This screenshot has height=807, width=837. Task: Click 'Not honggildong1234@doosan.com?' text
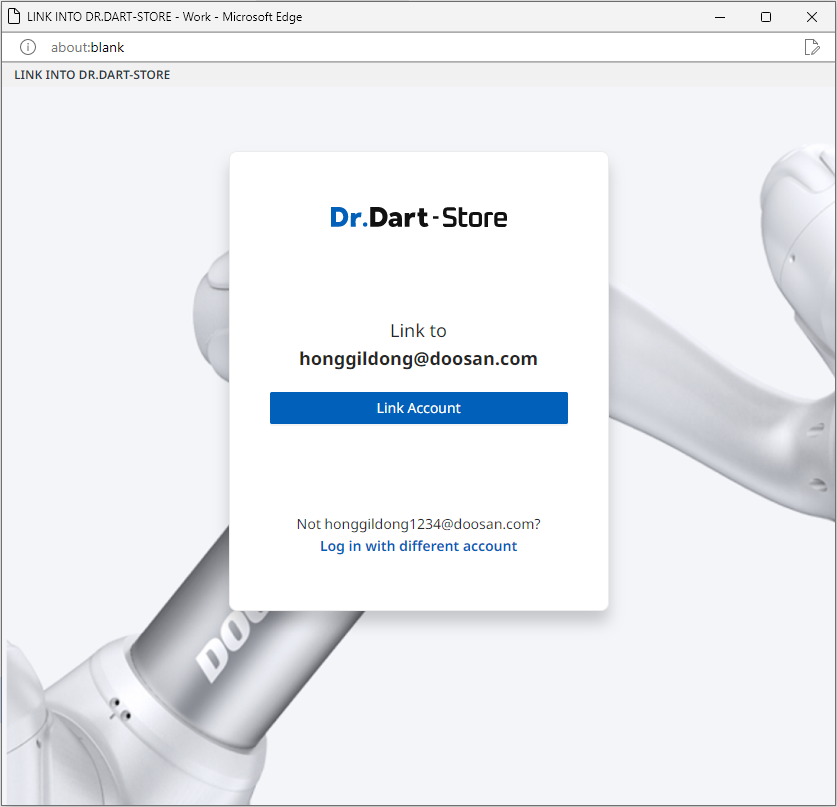(418, 524)
